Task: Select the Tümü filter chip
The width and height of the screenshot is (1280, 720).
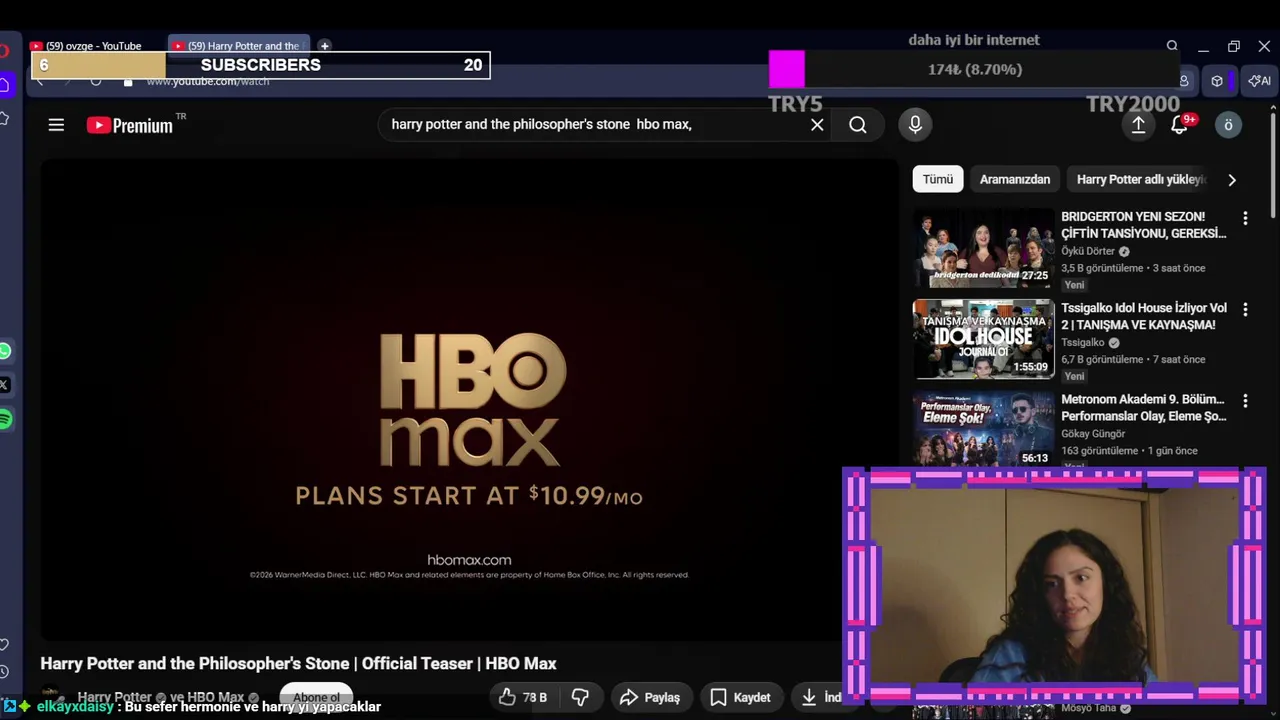Action: pos(938,179)
